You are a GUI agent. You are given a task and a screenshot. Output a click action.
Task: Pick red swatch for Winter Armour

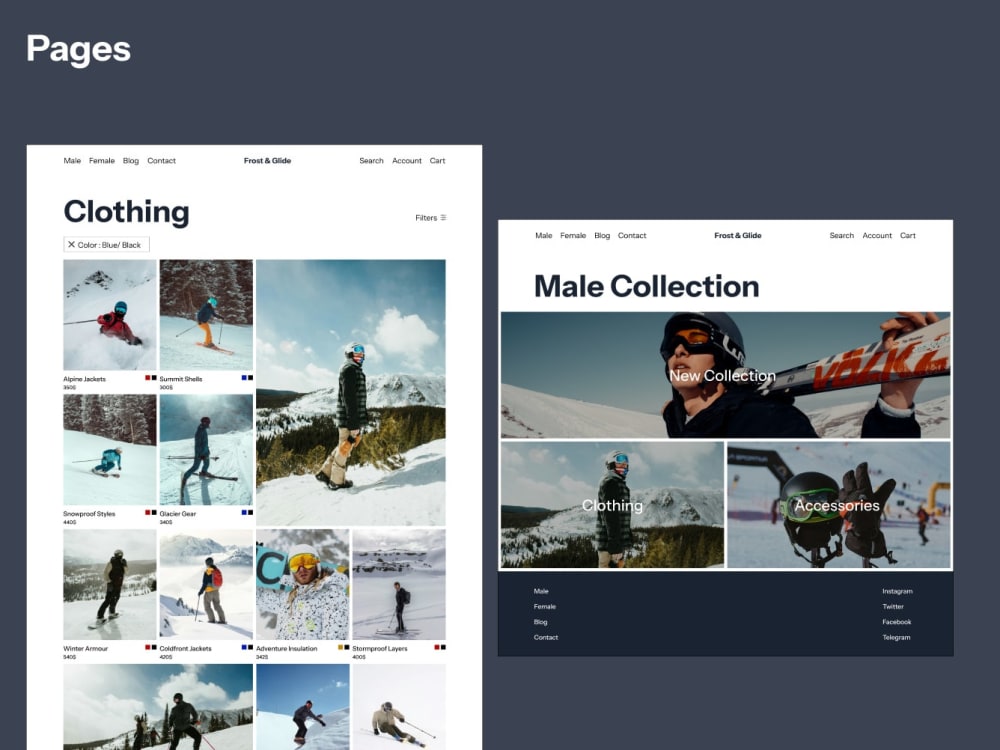(x=148, y=647)
